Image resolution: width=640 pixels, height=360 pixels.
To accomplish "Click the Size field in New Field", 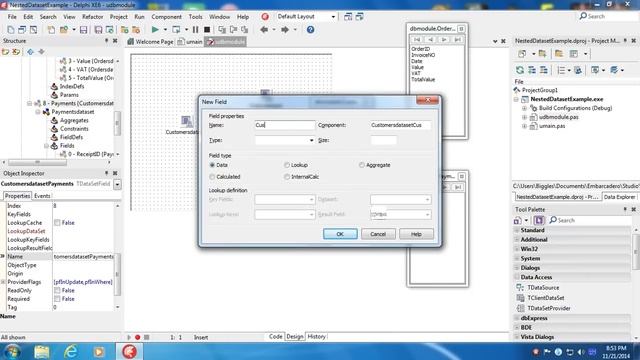I will click(384, 140).
